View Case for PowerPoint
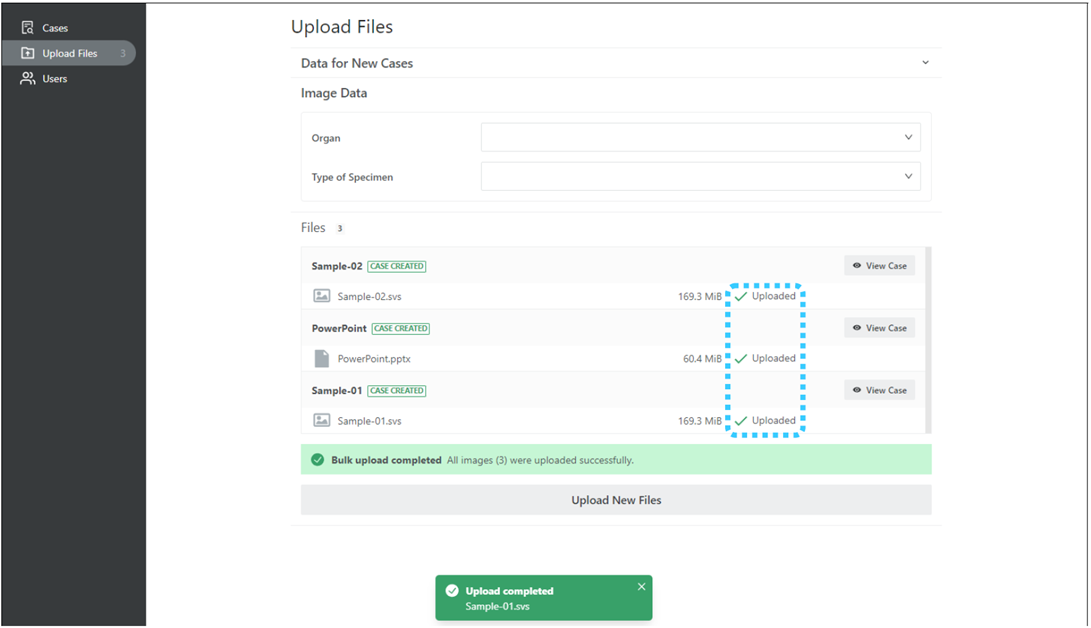This screenshot has width=1091, height=628. pyautogui.click(x=879, y=328)
